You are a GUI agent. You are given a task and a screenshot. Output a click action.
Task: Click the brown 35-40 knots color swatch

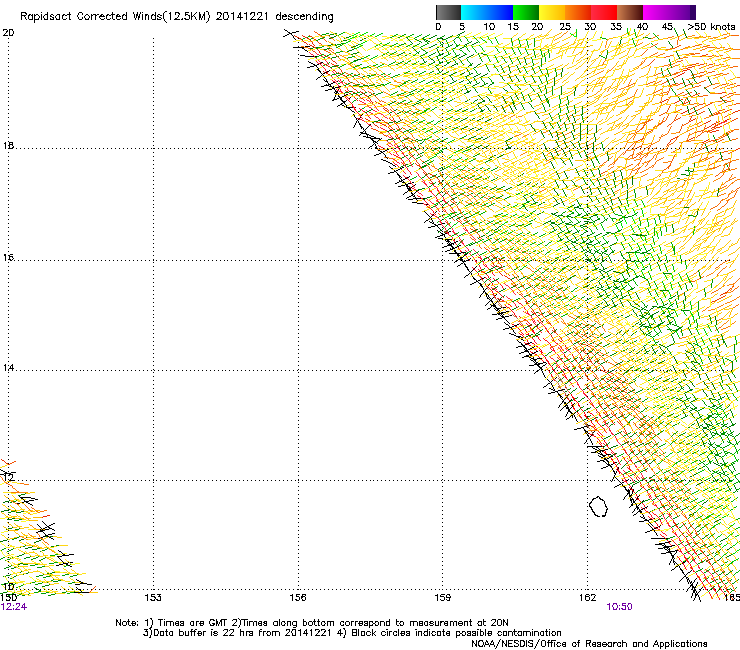[630, 12]
